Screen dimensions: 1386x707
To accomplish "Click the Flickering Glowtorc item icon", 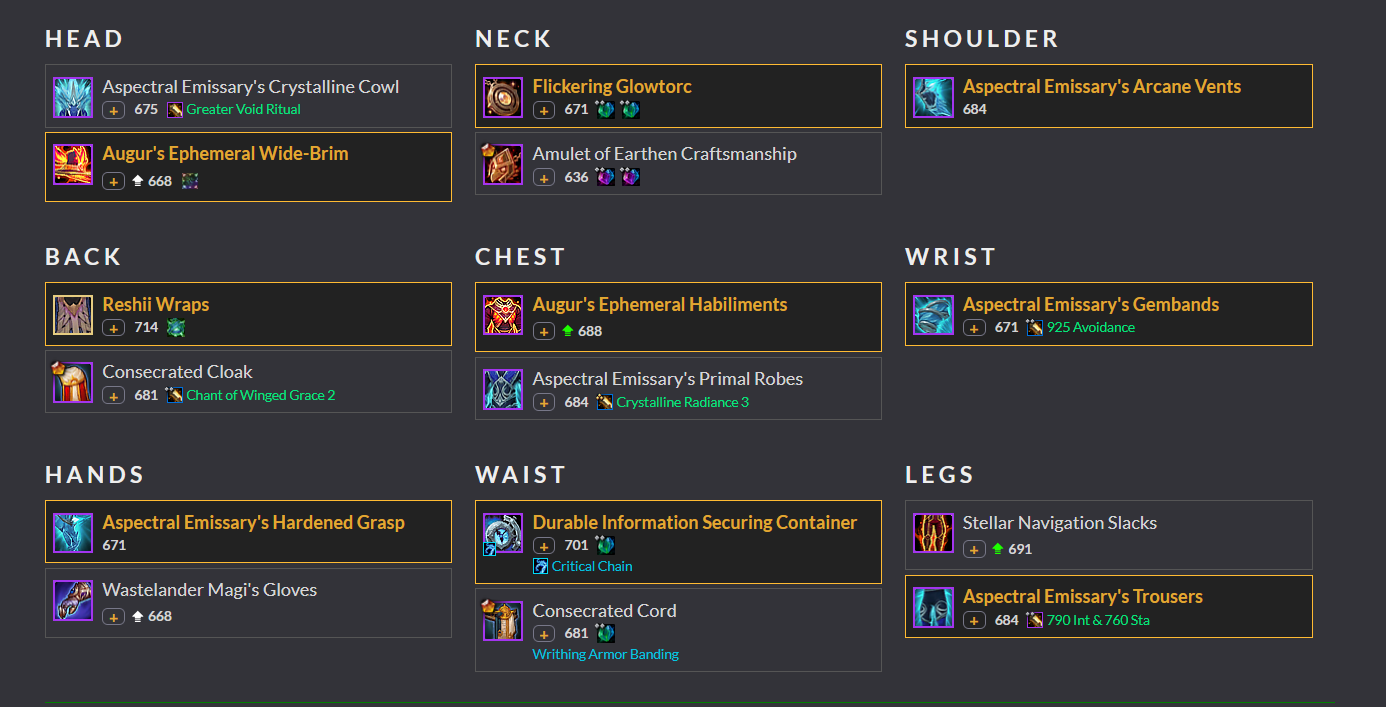I will click(x=503, y=98).
